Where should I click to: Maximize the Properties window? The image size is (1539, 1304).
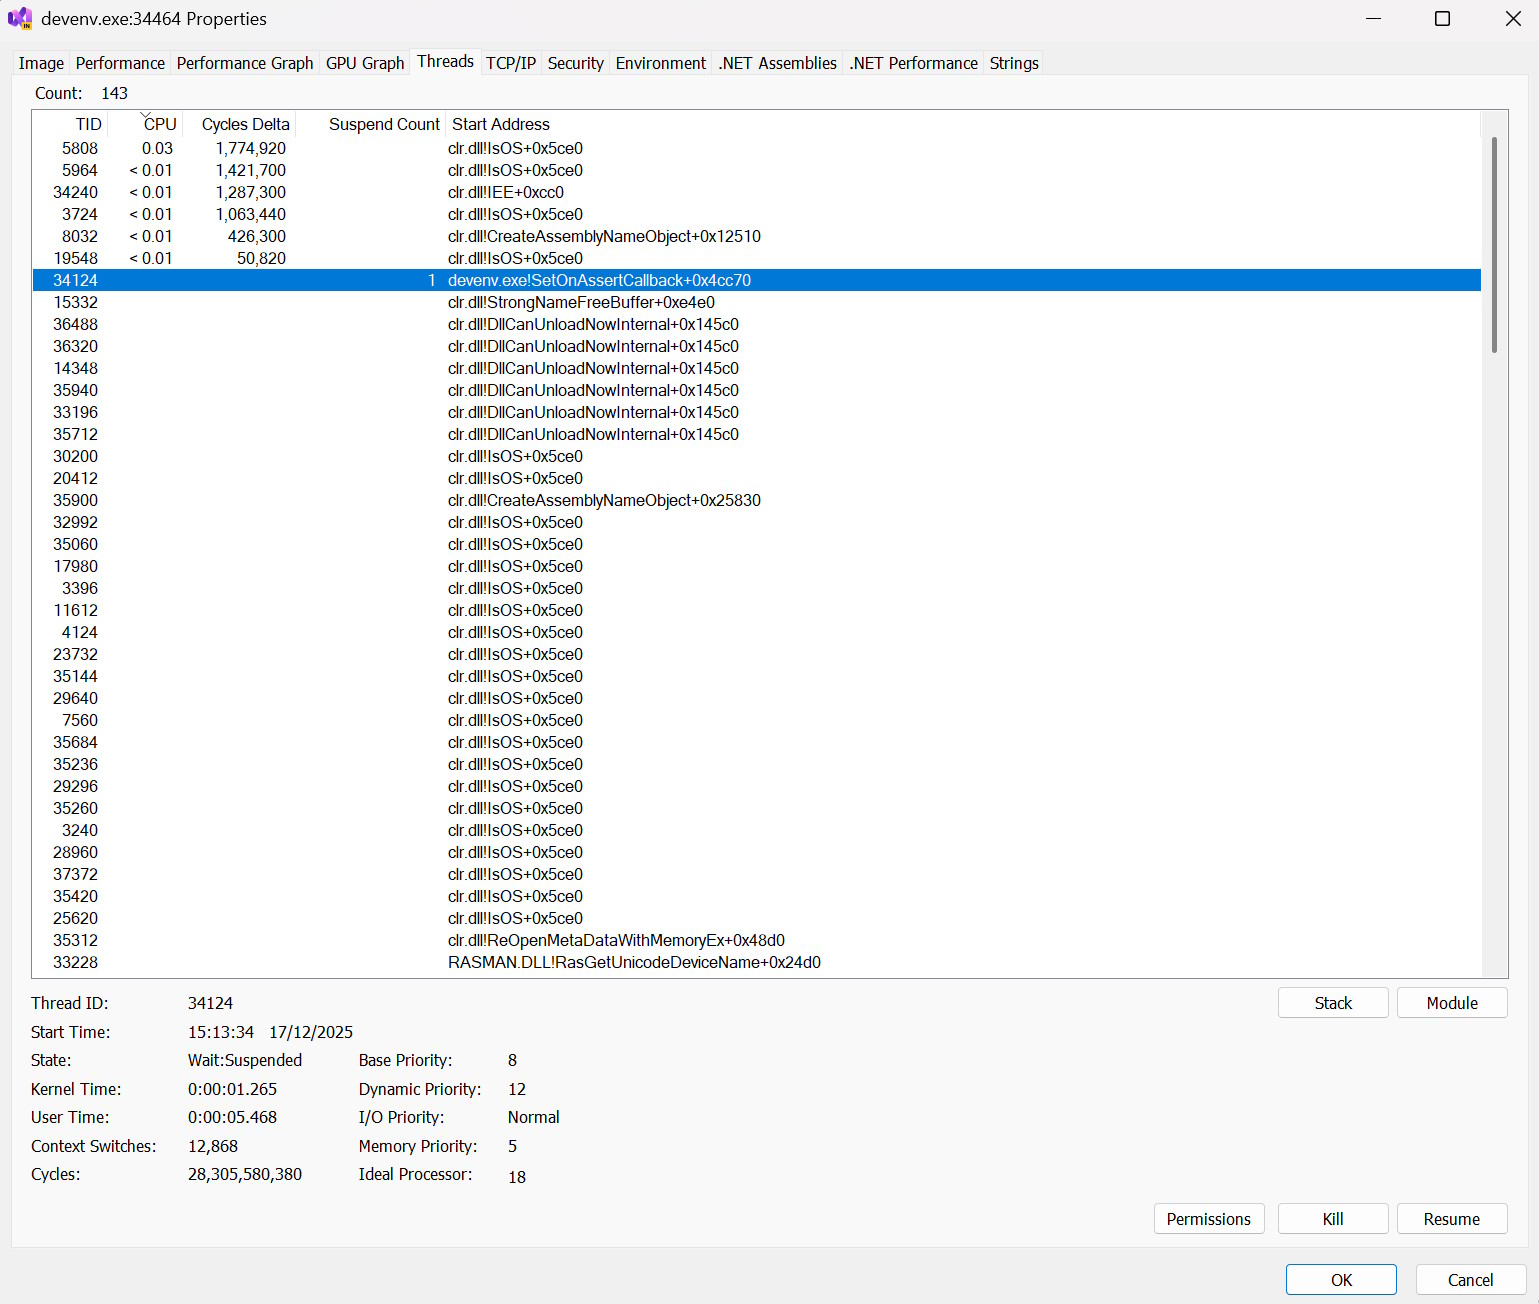(x=1442, y=19)
